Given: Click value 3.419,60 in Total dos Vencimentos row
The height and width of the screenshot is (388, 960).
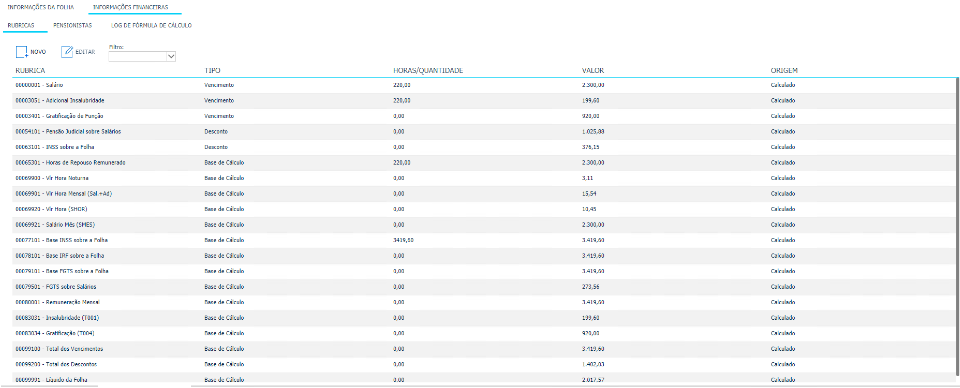Looking at the screenshot, I should click(x=593, y=349).
